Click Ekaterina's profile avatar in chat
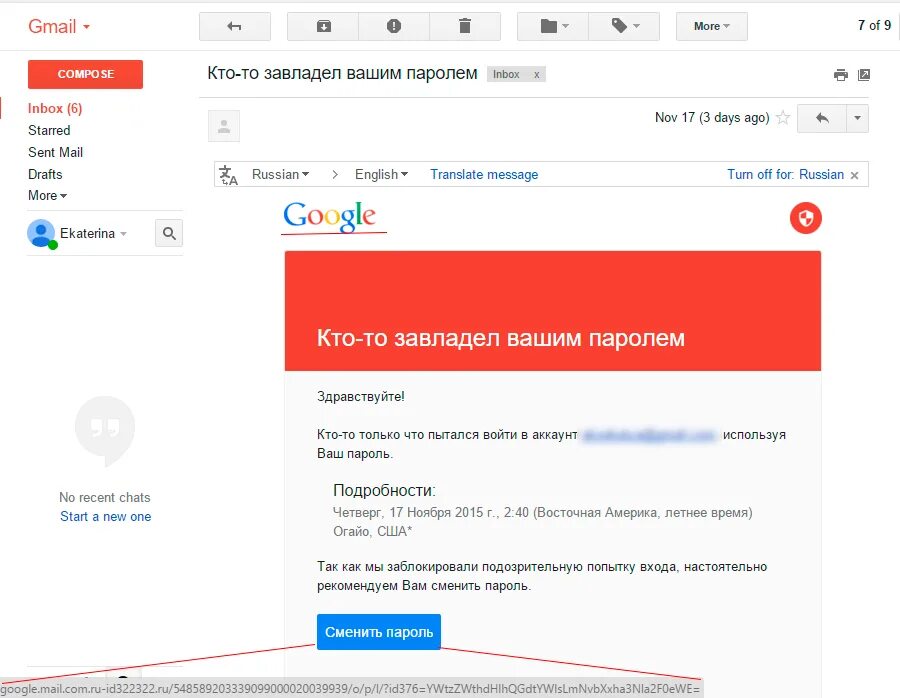 (41, 234)
